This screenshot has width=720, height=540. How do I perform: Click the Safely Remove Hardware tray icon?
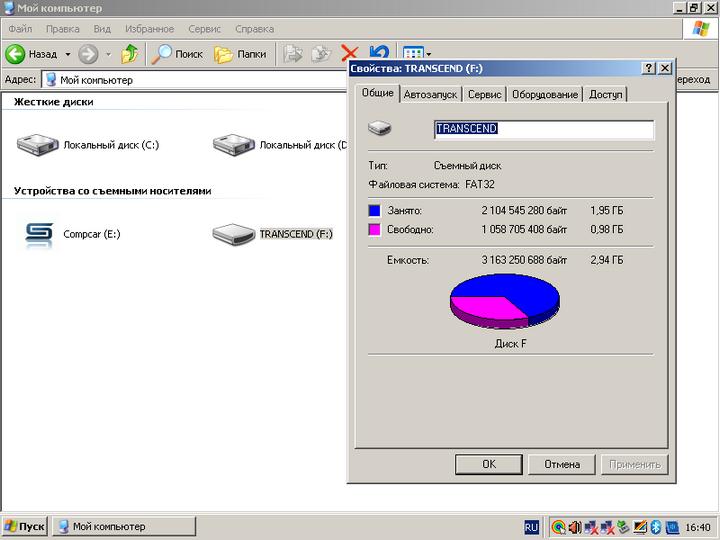click(x=623, y=527)
